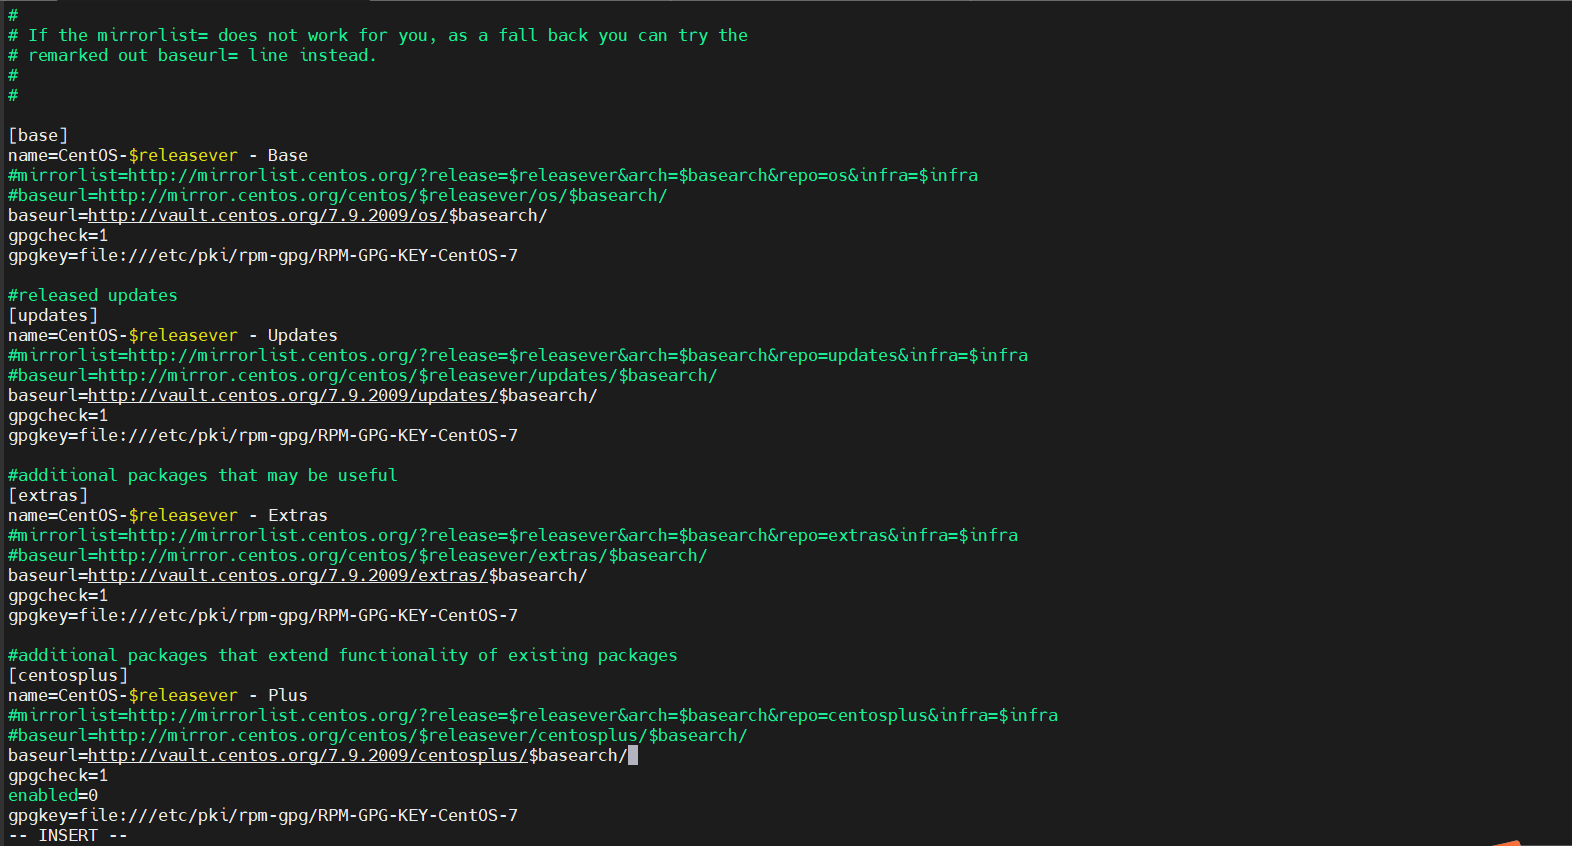Click the [extras] section header

48,496
